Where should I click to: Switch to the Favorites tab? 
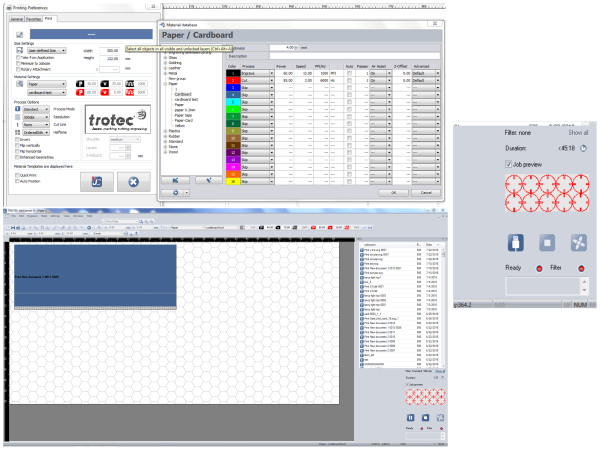(34, 19)
